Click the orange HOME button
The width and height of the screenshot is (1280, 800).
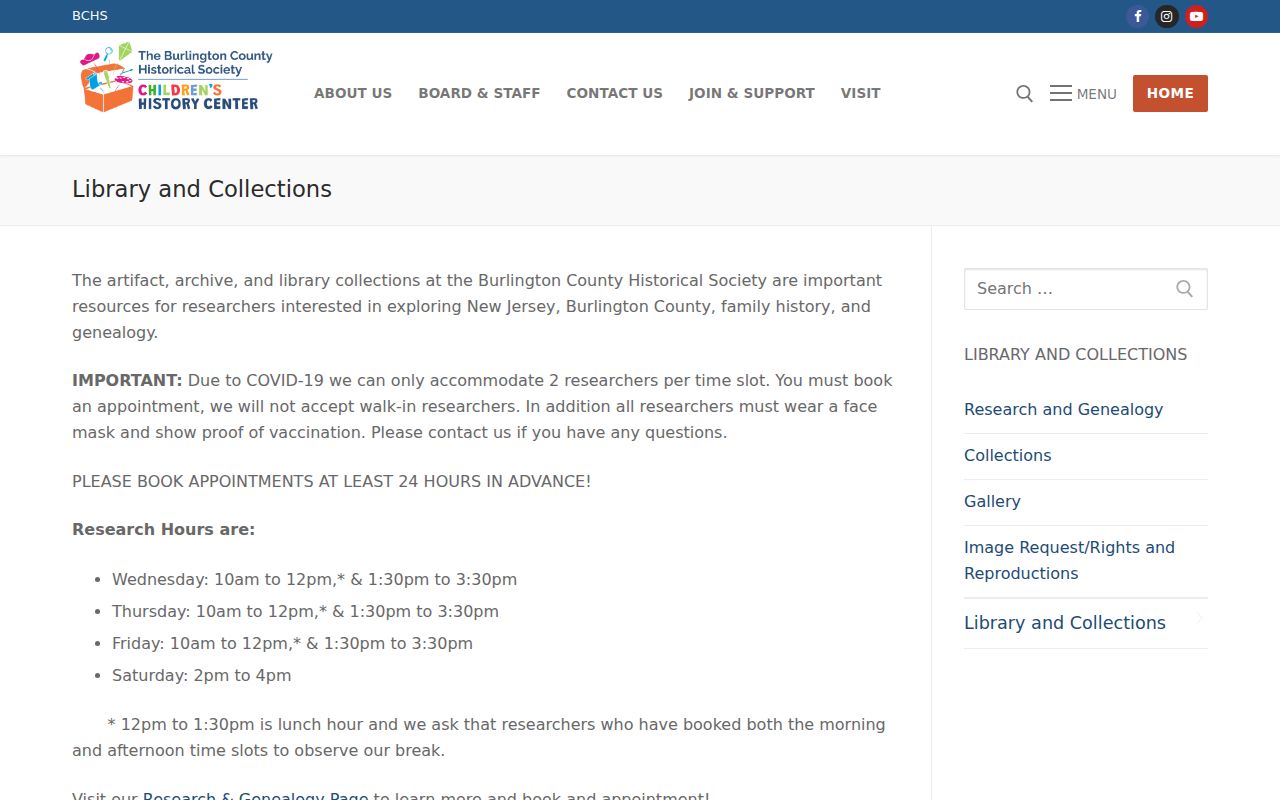point(1170,93)
